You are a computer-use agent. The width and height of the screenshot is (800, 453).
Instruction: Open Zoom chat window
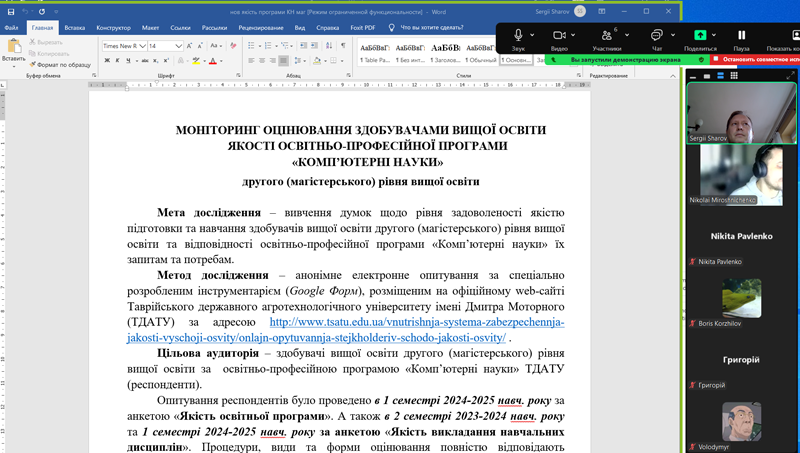click(x=656, y=36)
